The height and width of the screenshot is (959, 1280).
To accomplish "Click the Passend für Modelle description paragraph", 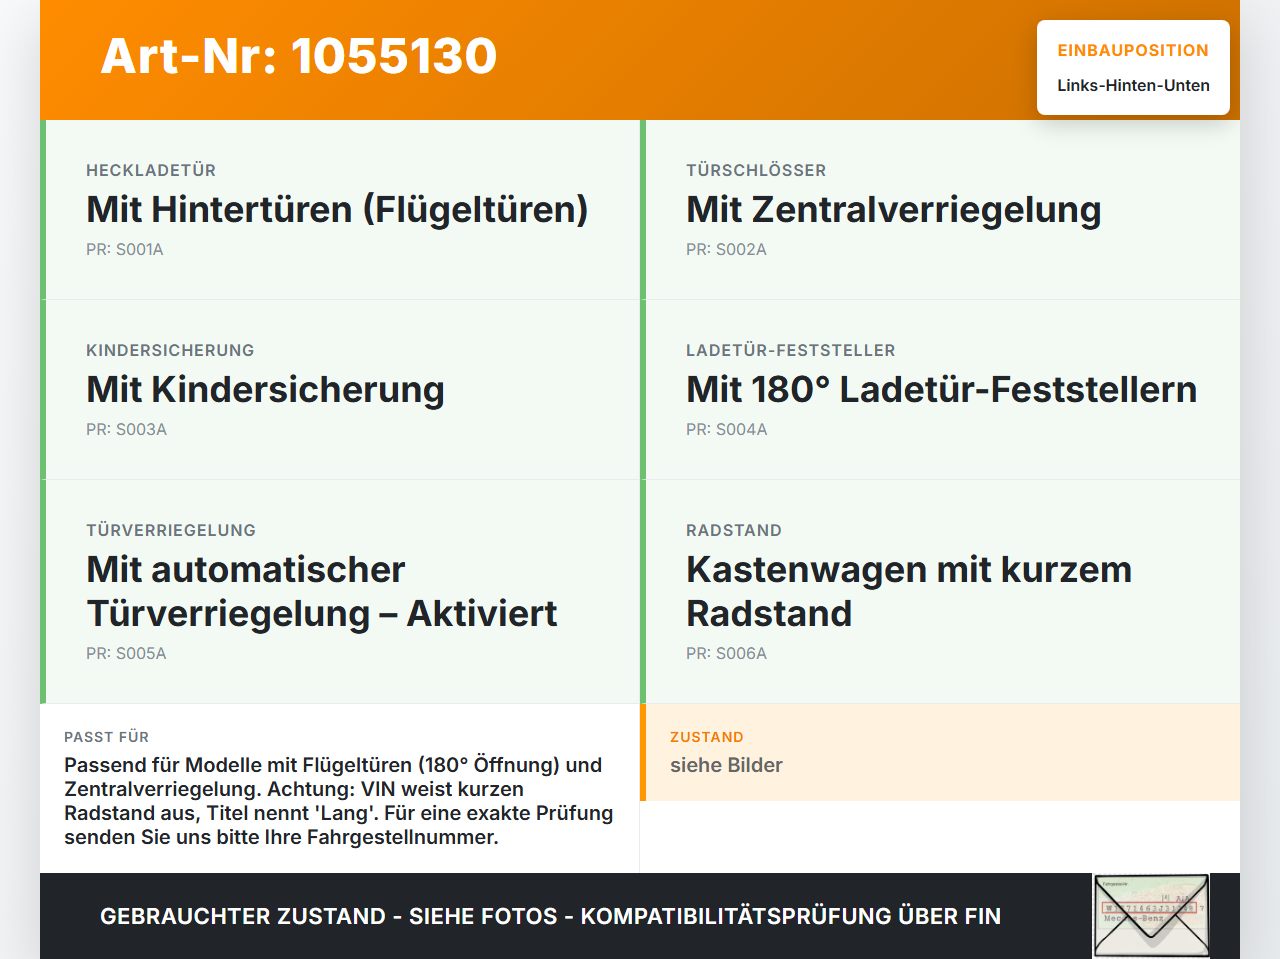I will coord(339,801).
